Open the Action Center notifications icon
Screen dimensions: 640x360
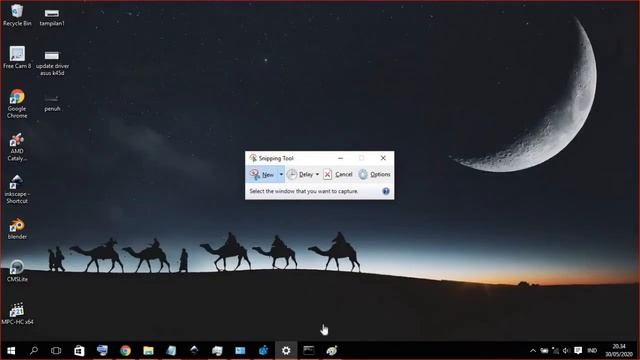point(578,351)
